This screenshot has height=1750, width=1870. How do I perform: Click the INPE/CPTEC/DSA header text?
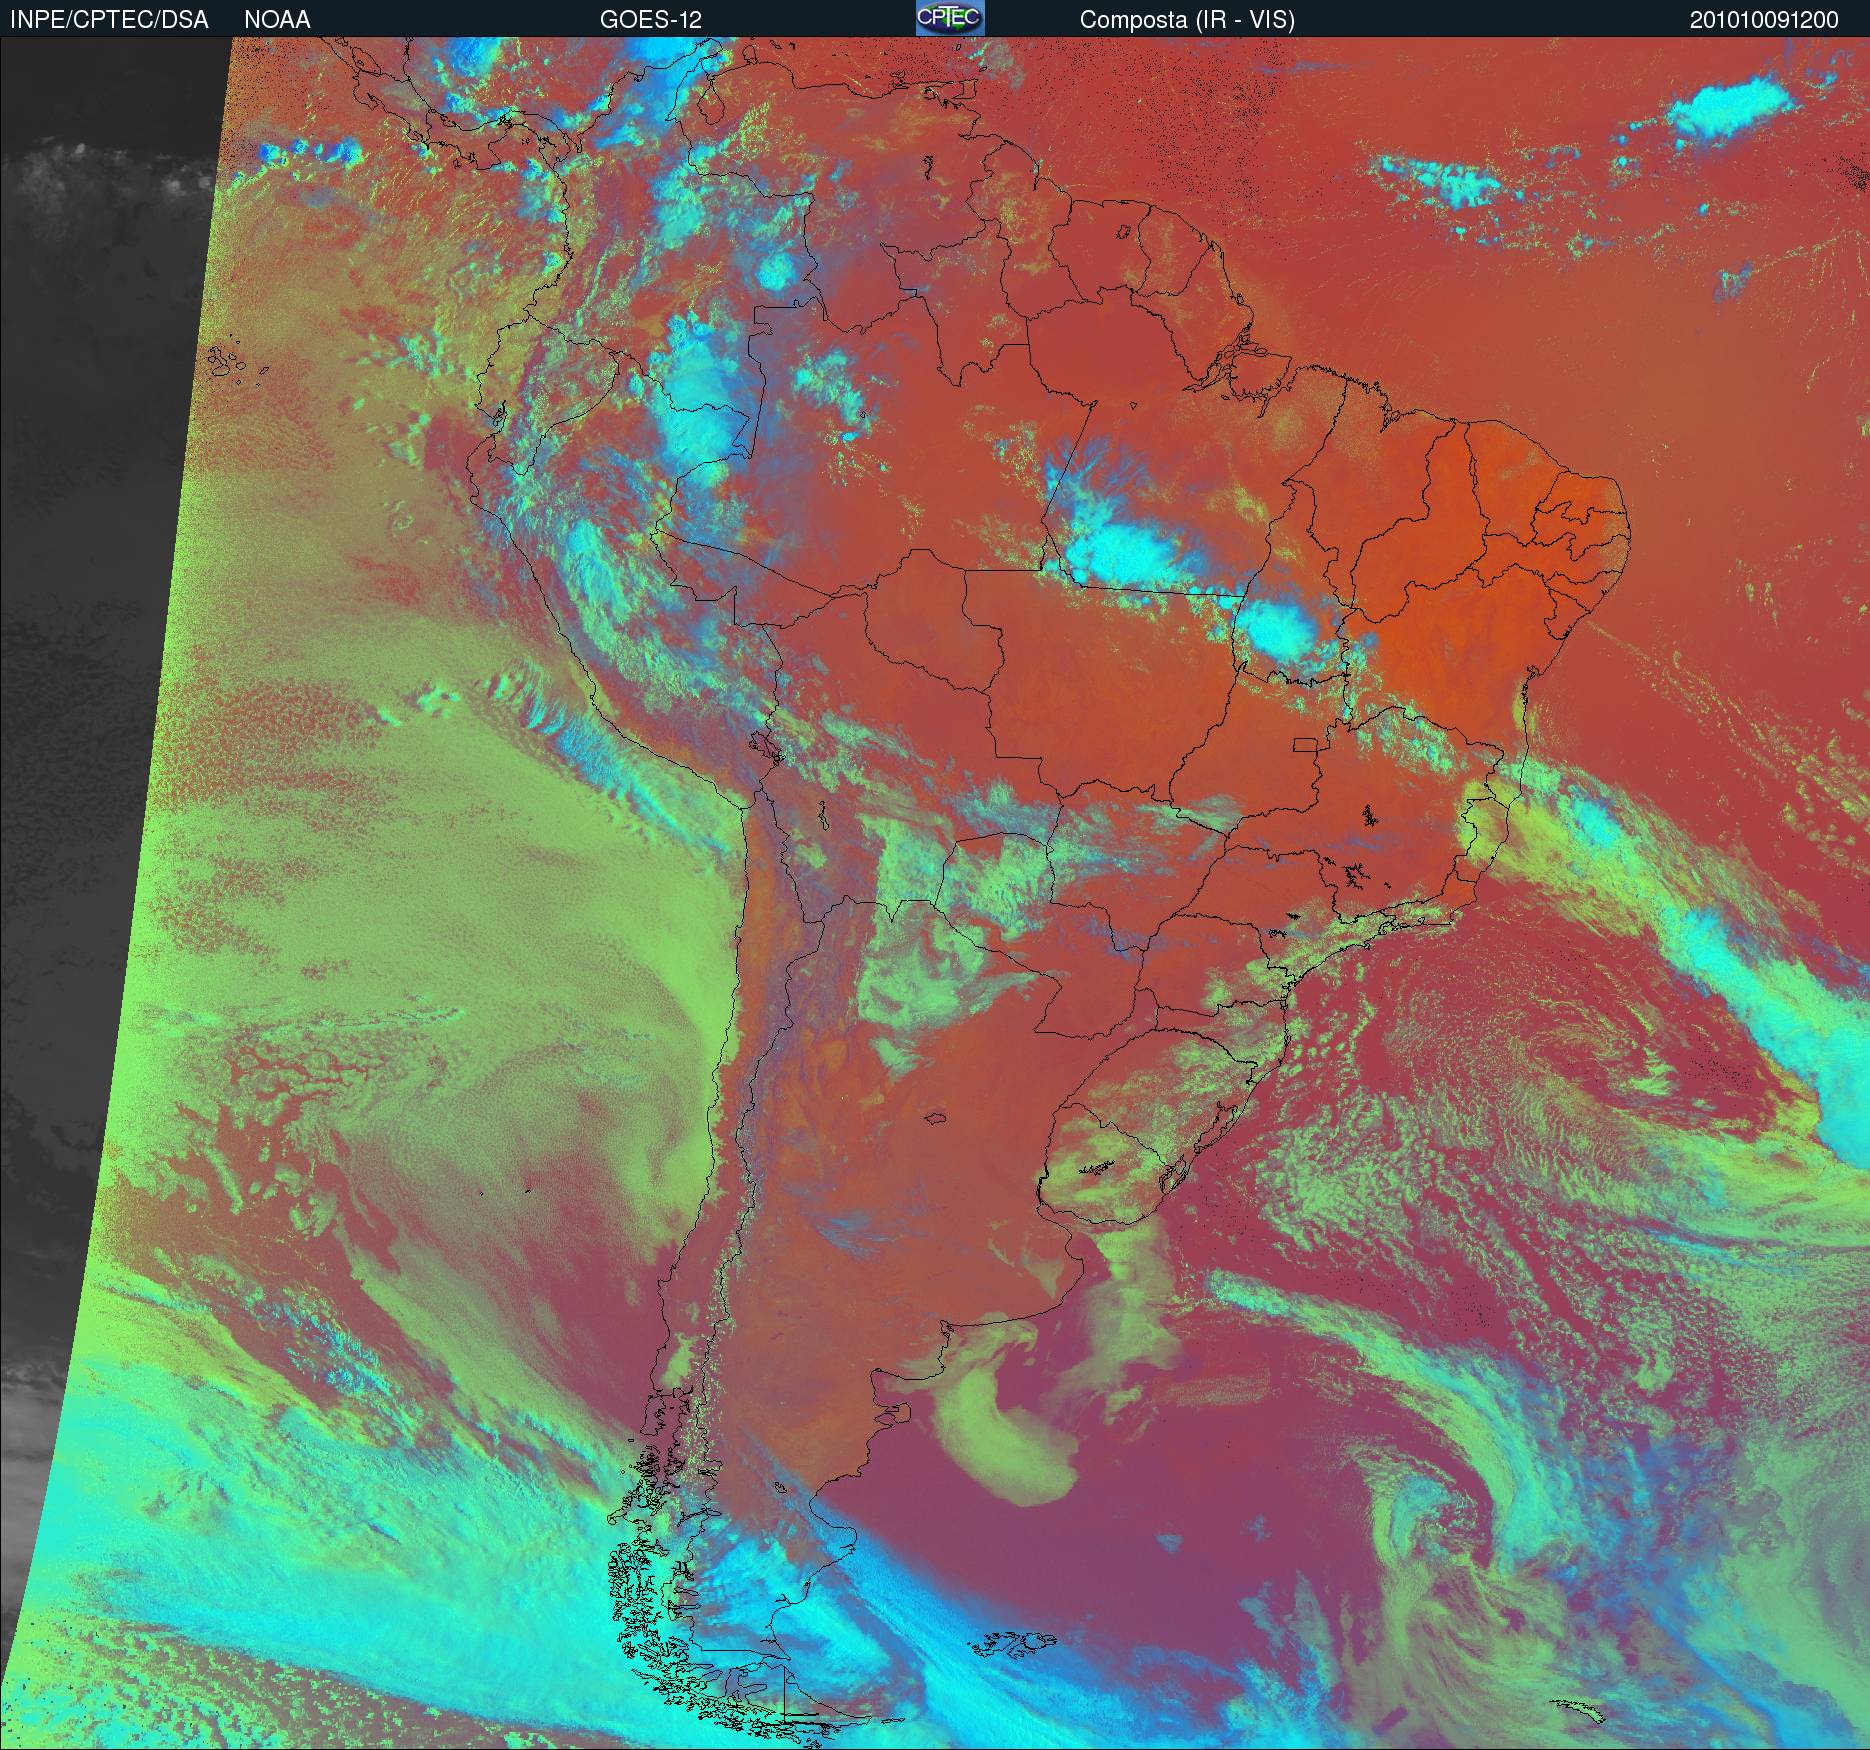[109, 20]
